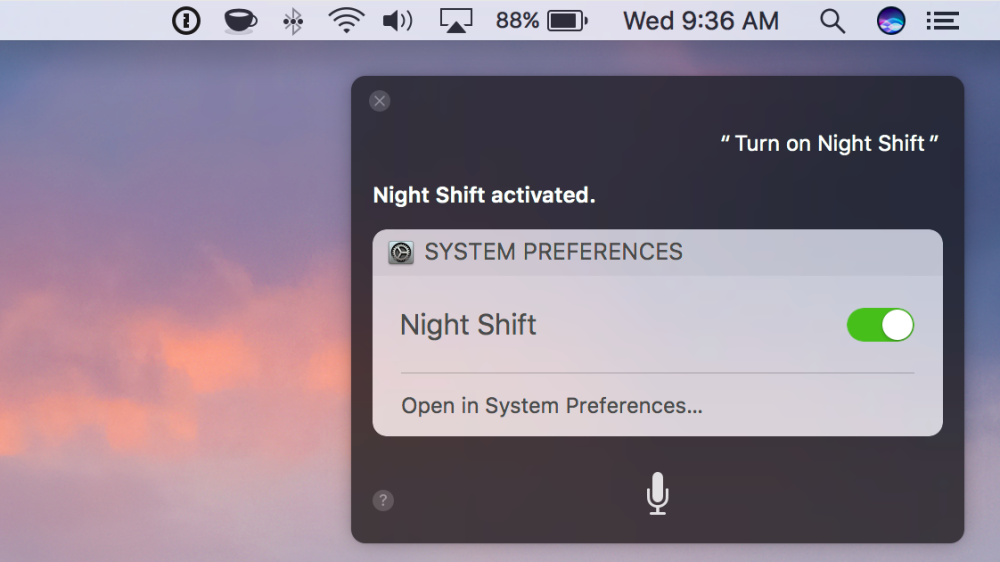
Task: Click the coffee cup Caffeine icon
Action: coord(240,21)
